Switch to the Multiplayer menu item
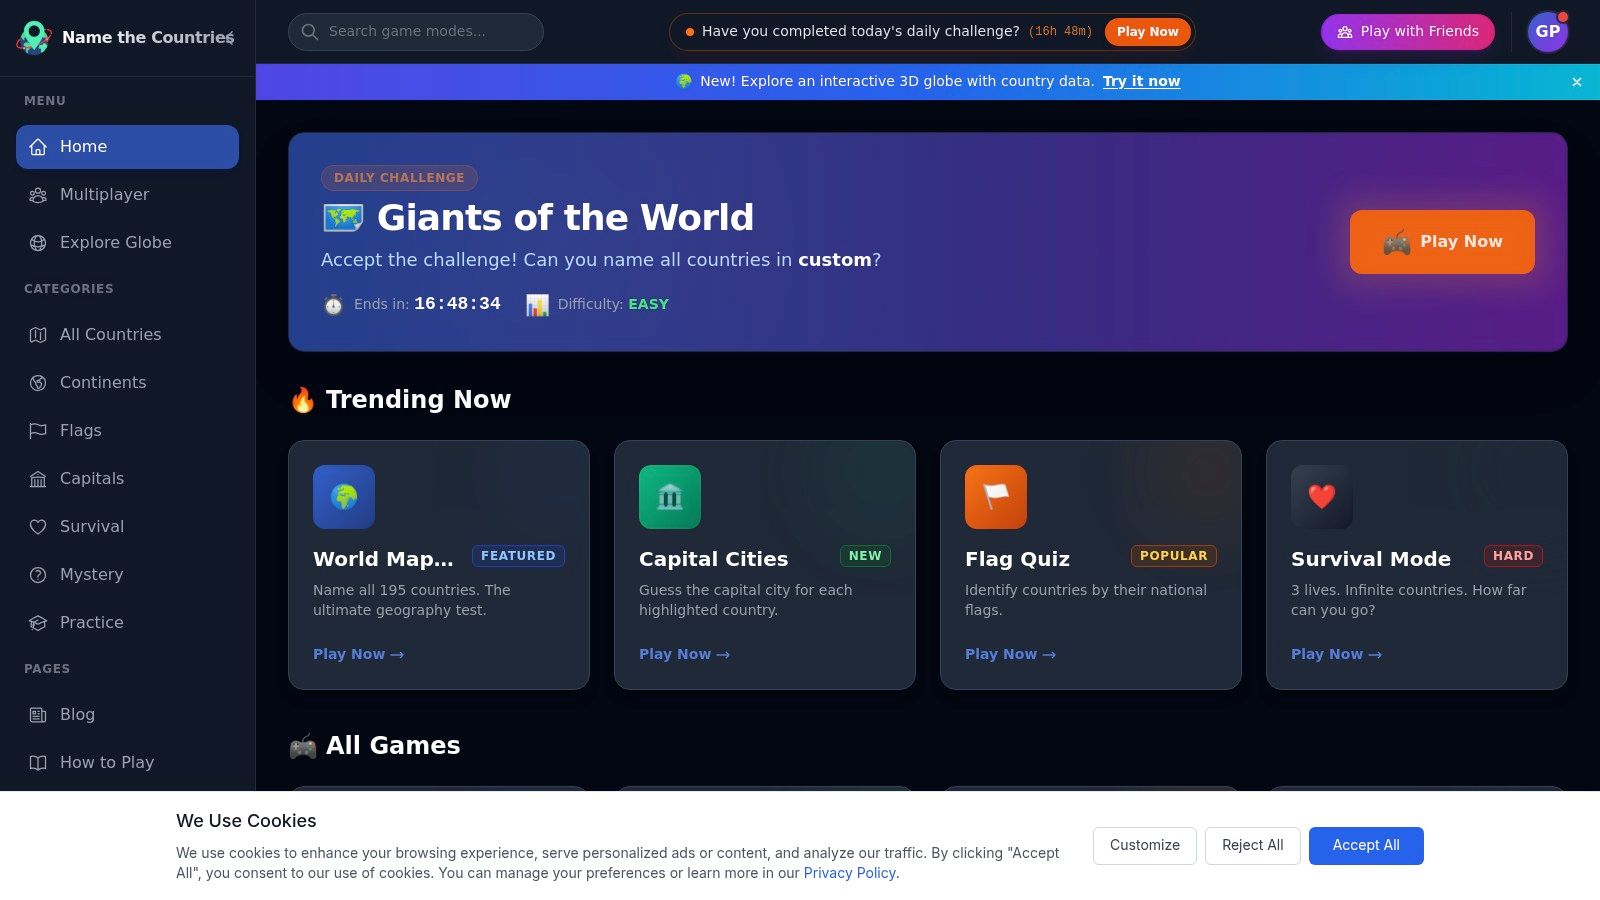This screenshot has height=900, width=1600. (105, 194)
